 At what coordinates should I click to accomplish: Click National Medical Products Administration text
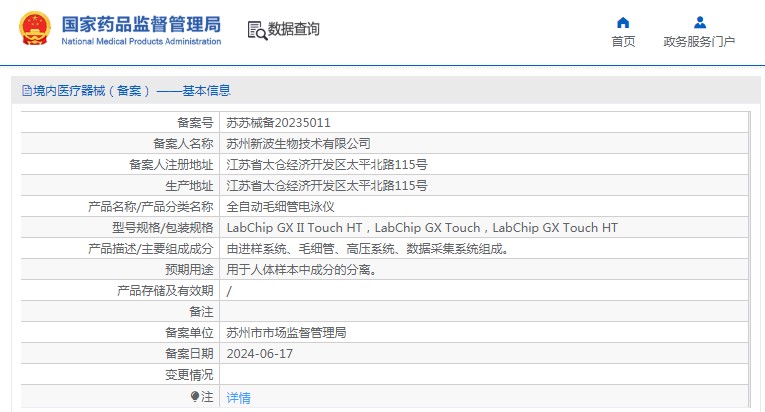[141, 41]
